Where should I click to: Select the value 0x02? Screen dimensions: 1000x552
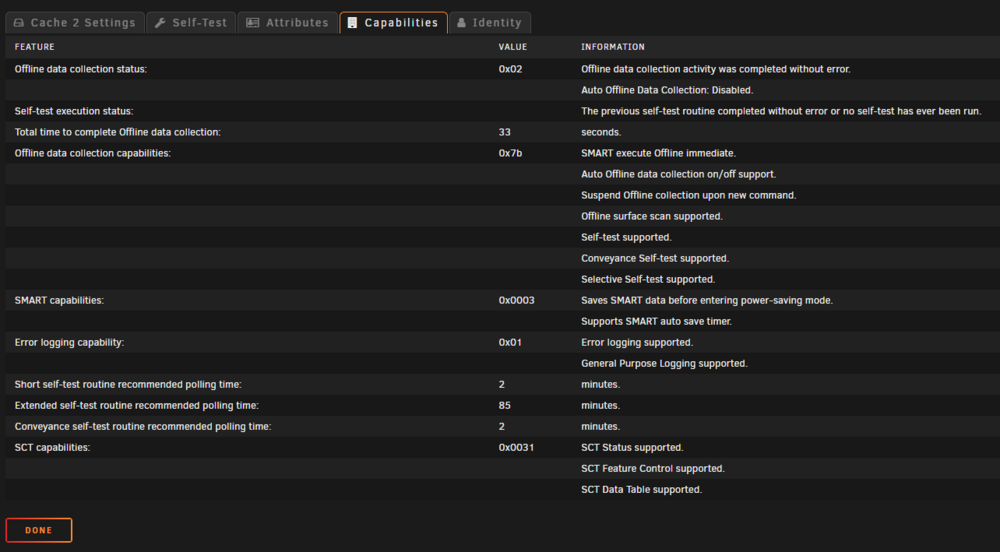pos(510,69)
